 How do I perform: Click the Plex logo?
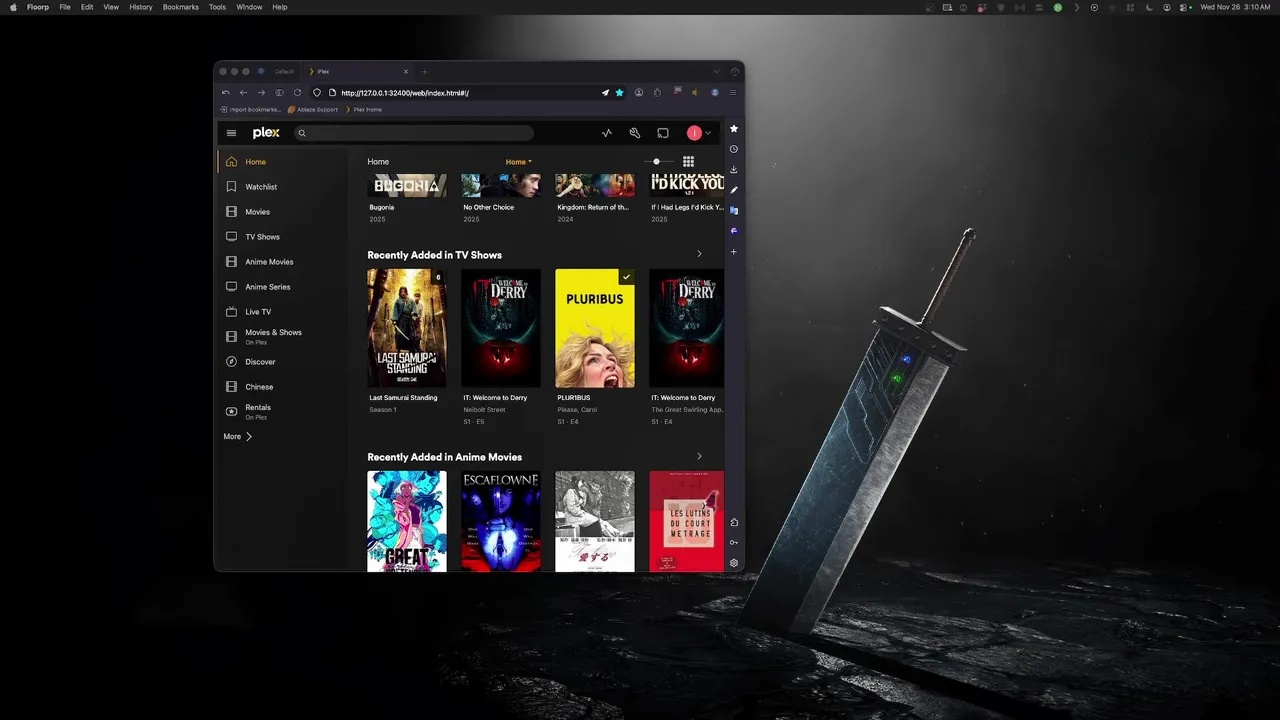pyautogui.click(x=266, y=133)
